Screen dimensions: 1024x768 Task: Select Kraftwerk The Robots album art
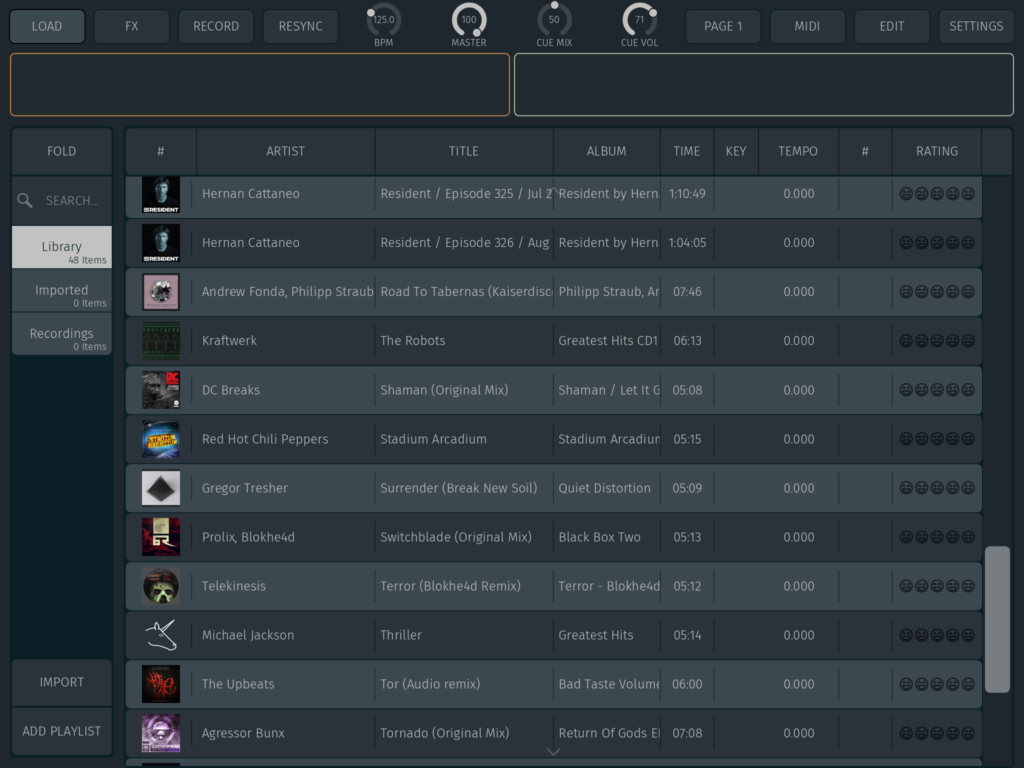coord(160,341)
